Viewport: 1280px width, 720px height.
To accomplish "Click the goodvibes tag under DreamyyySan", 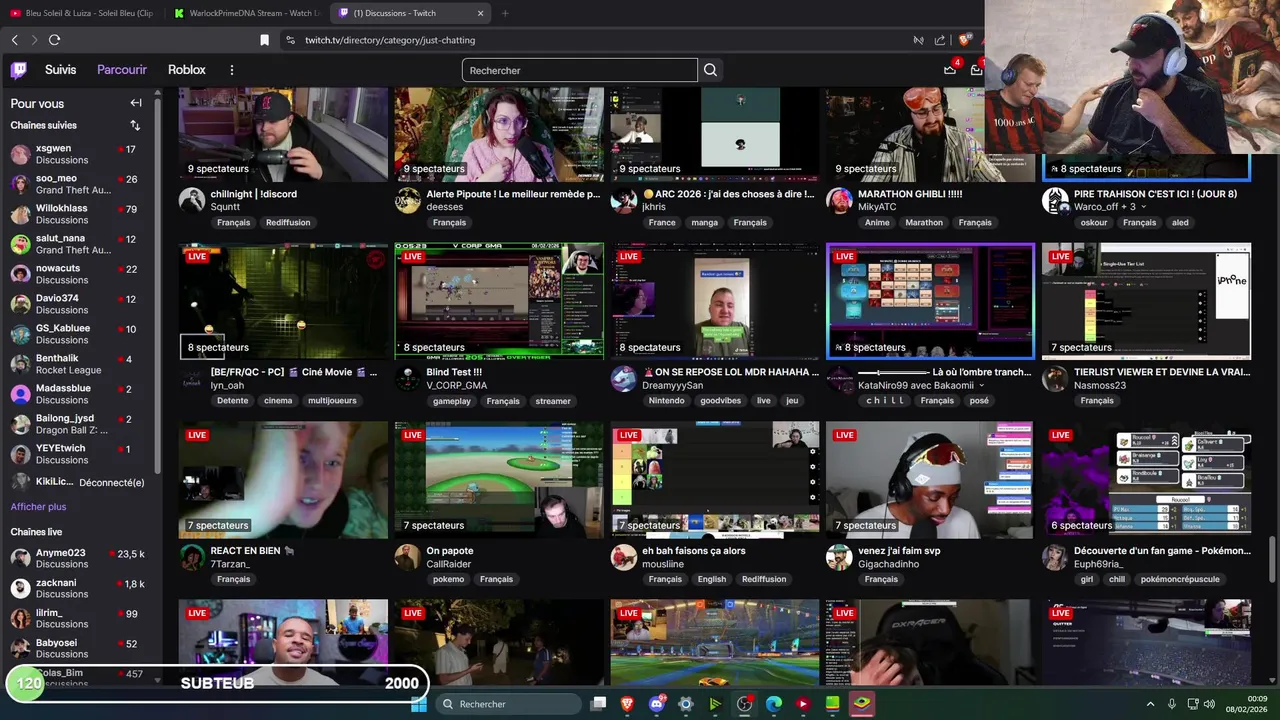I will tap(720, 401).
